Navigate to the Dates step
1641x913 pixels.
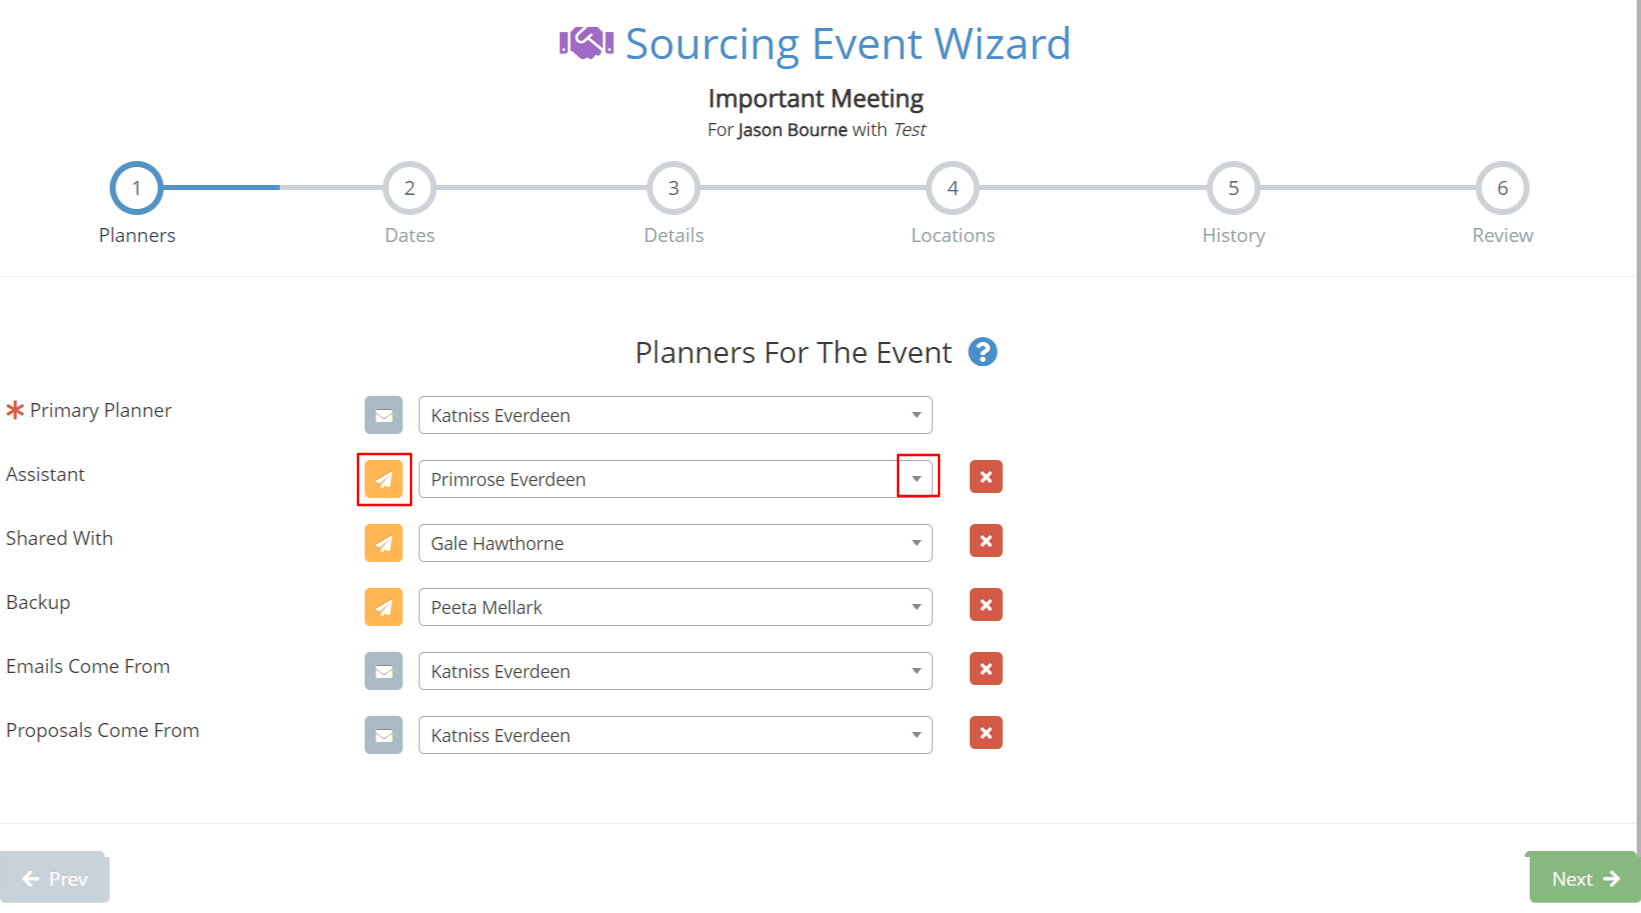(x=409, y=188)
